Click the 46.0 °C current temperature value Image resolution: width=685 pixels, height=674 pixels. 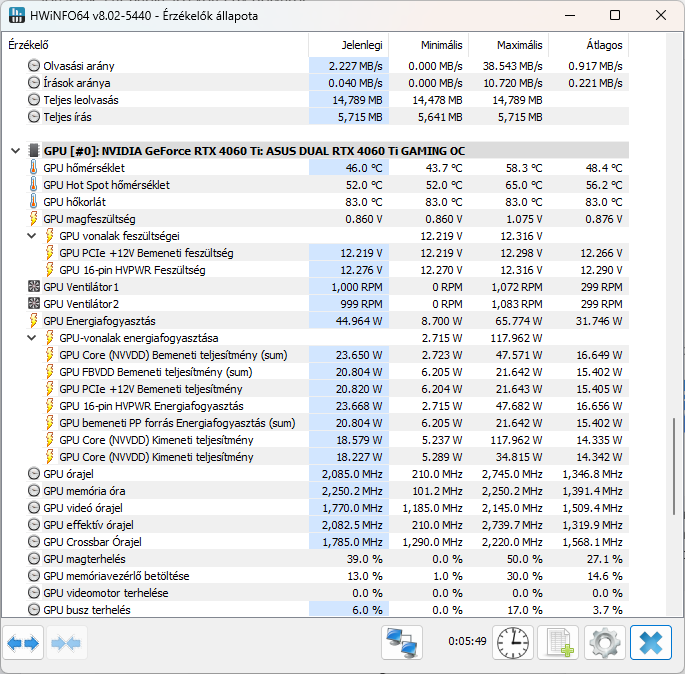(x=364, y=168)
